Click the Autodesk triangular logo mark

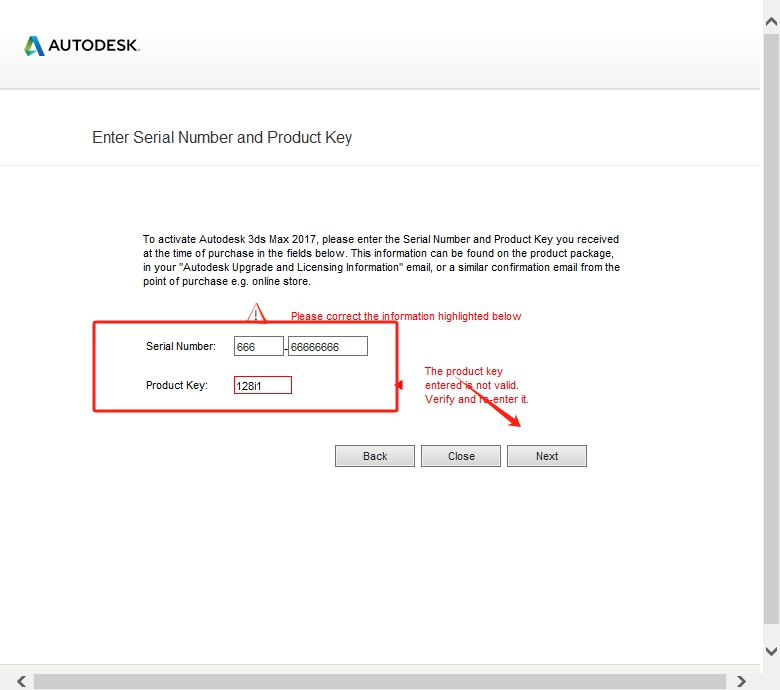point(34,46)
